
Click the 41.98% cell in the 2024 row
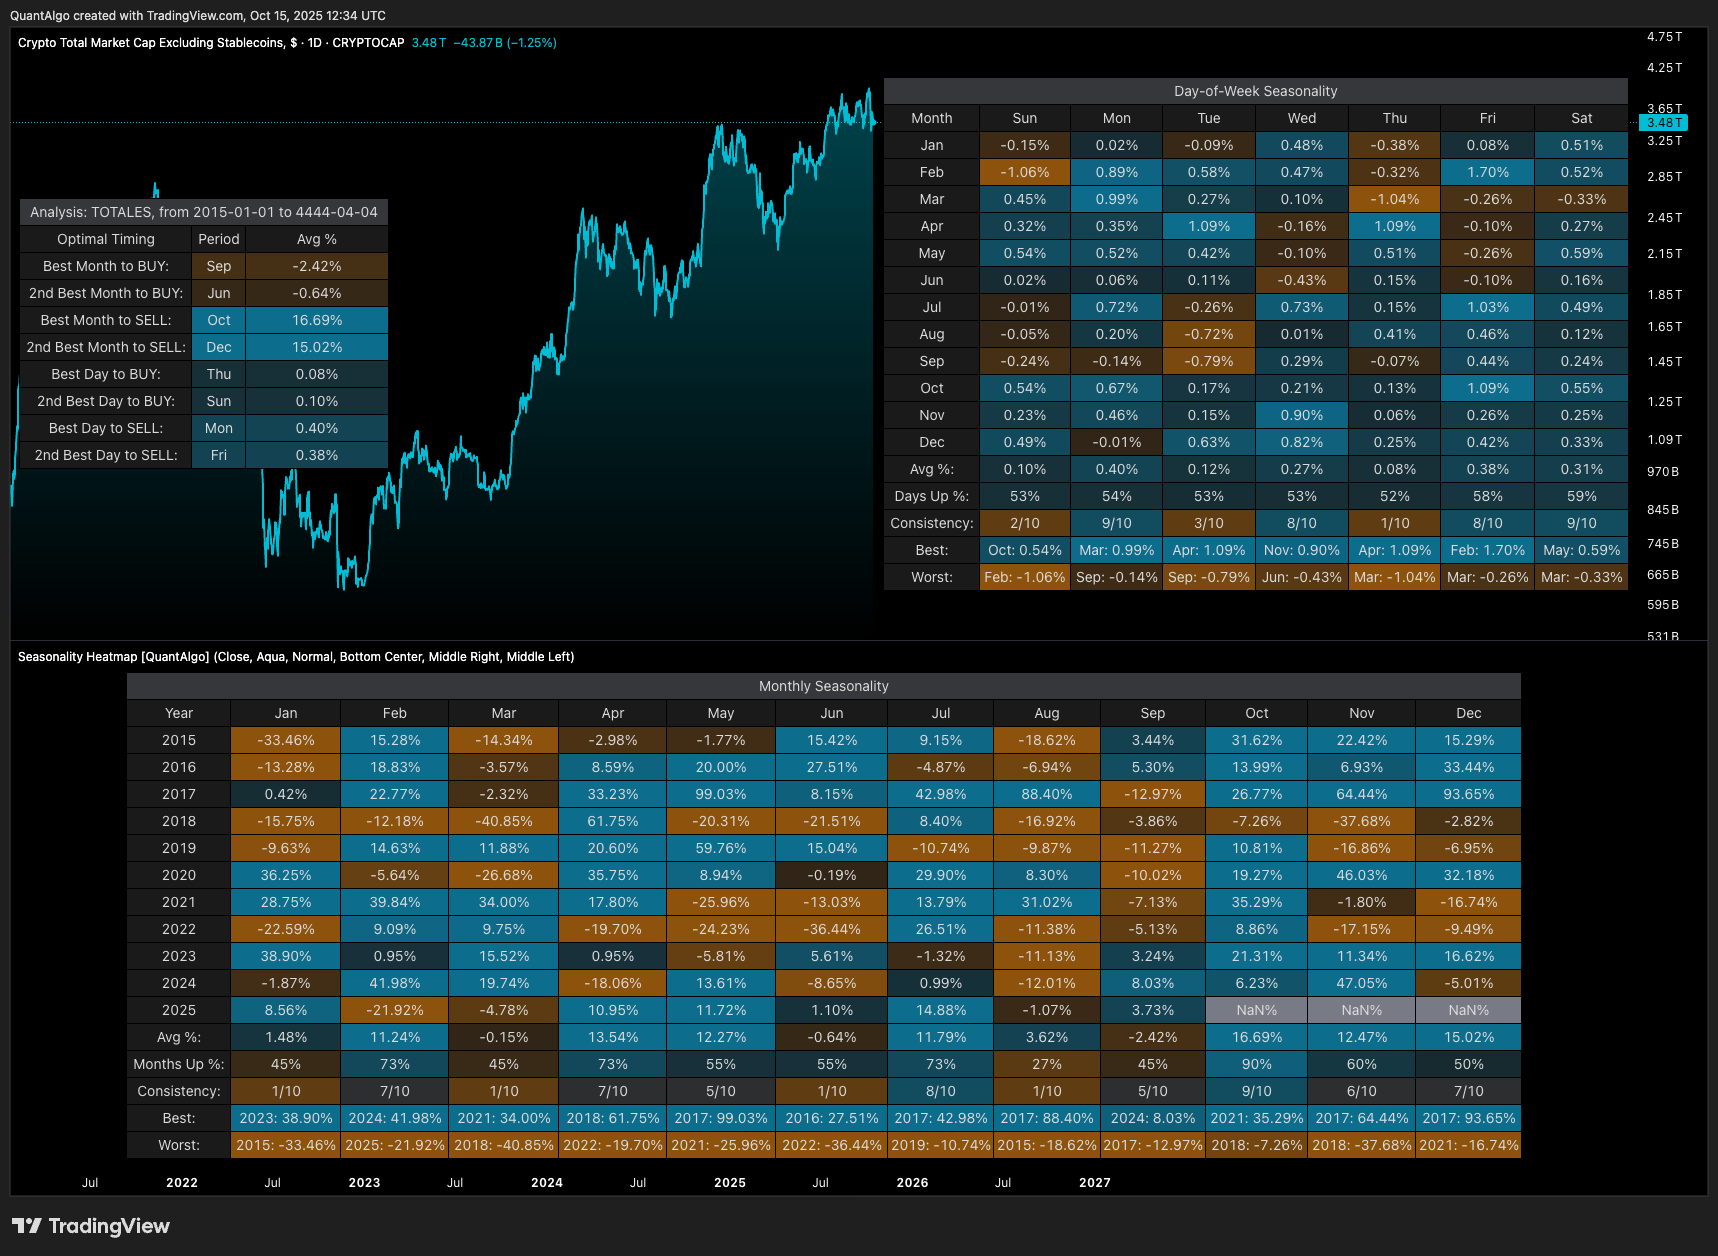[x=395, y=983]
